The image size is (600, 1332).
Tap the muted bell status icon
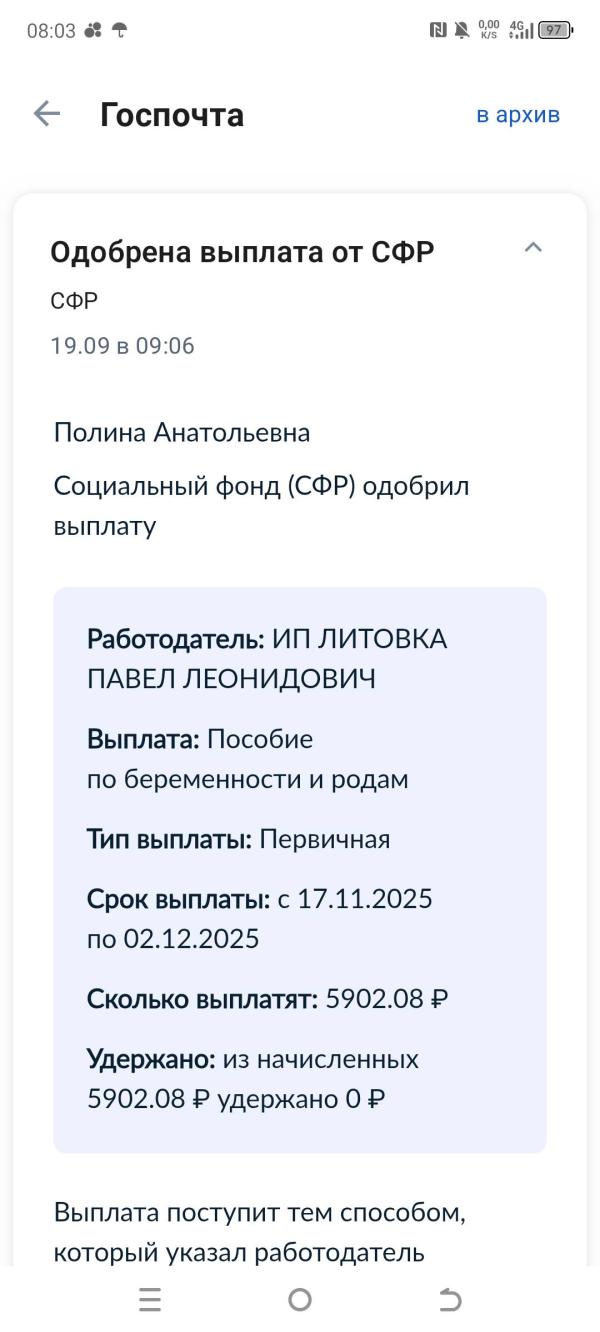point(462,30)
